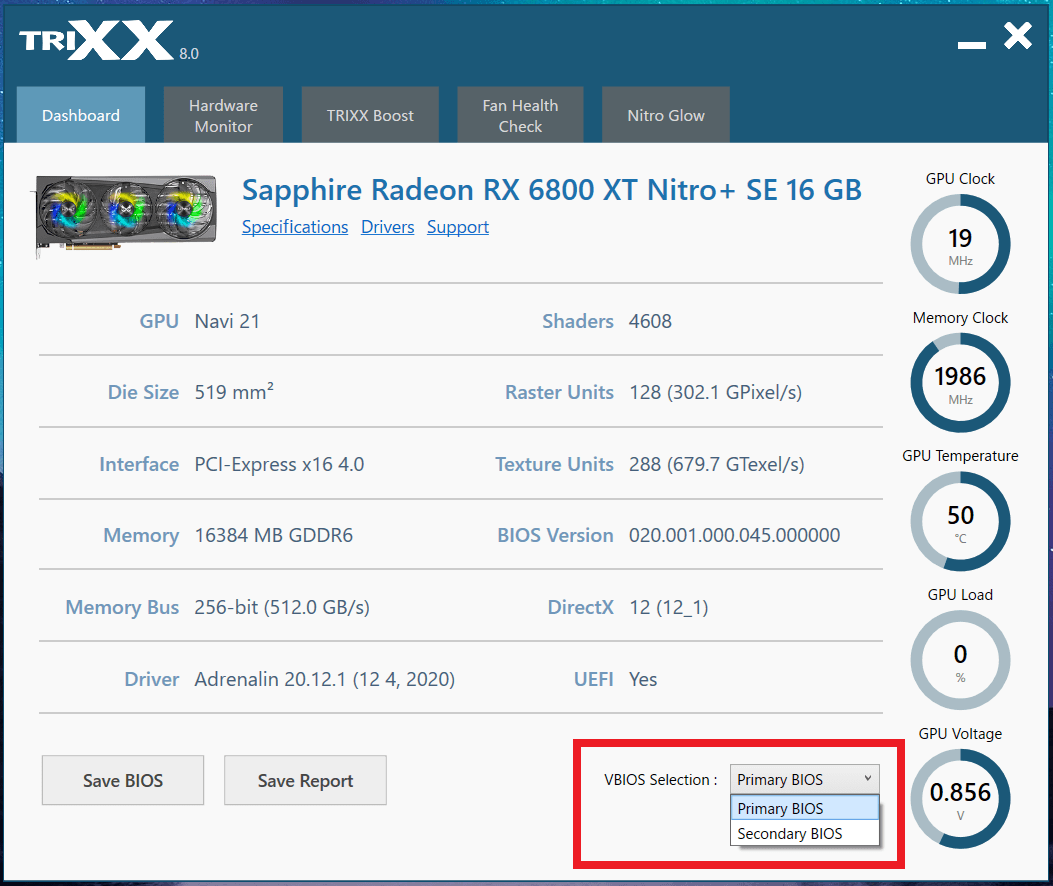
Task: Click the Die Size field label
Action: [144, 392]
